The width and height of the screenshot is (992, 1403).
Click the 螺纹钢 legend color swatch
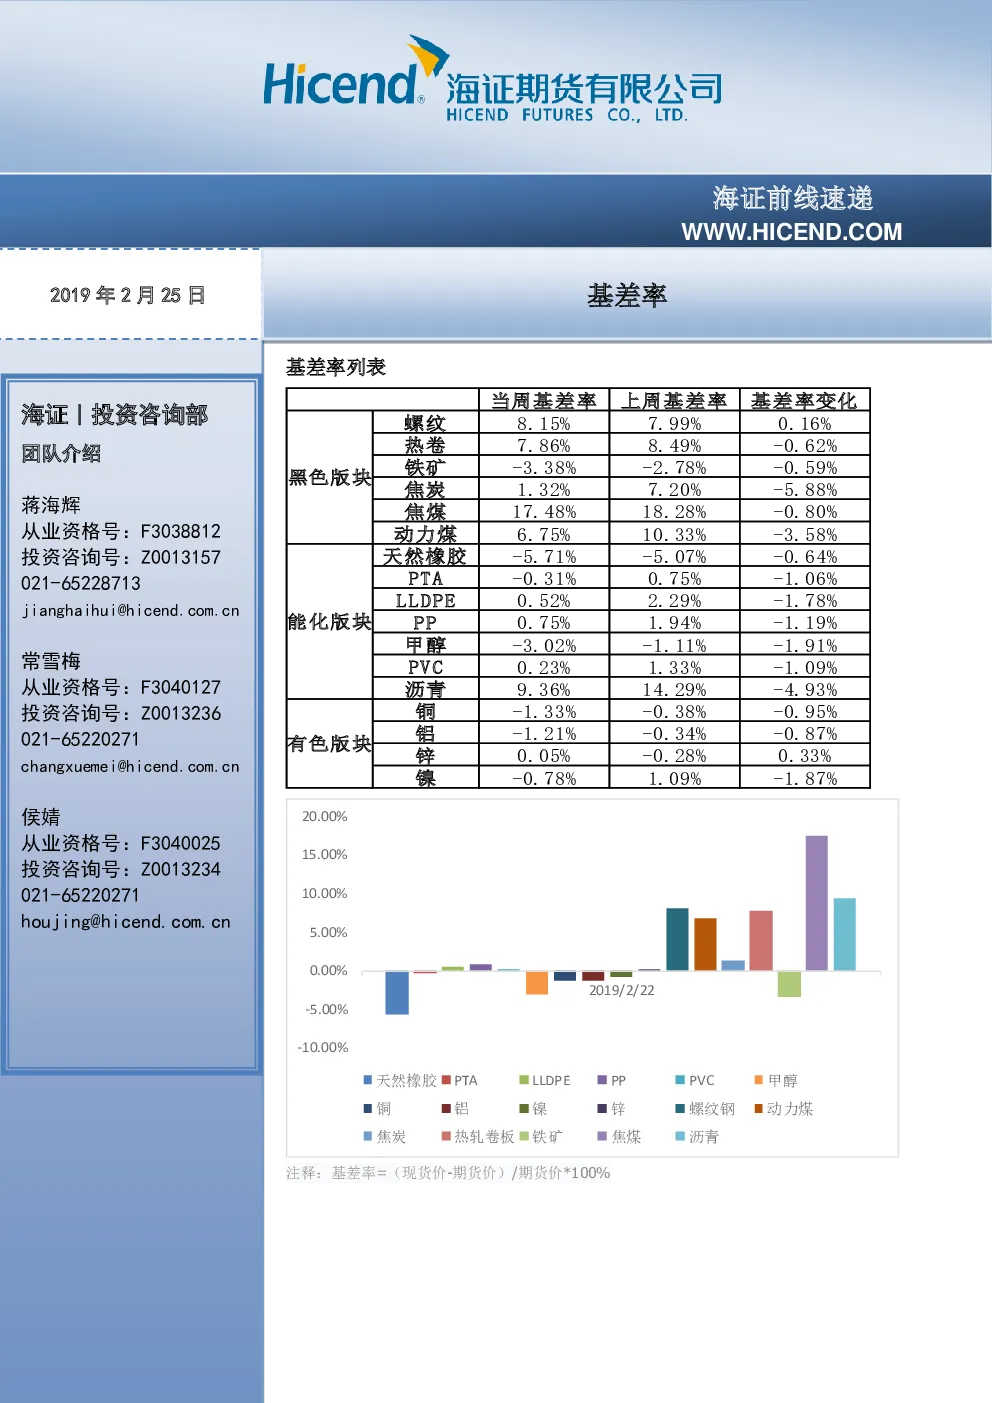pos(680,1108)
